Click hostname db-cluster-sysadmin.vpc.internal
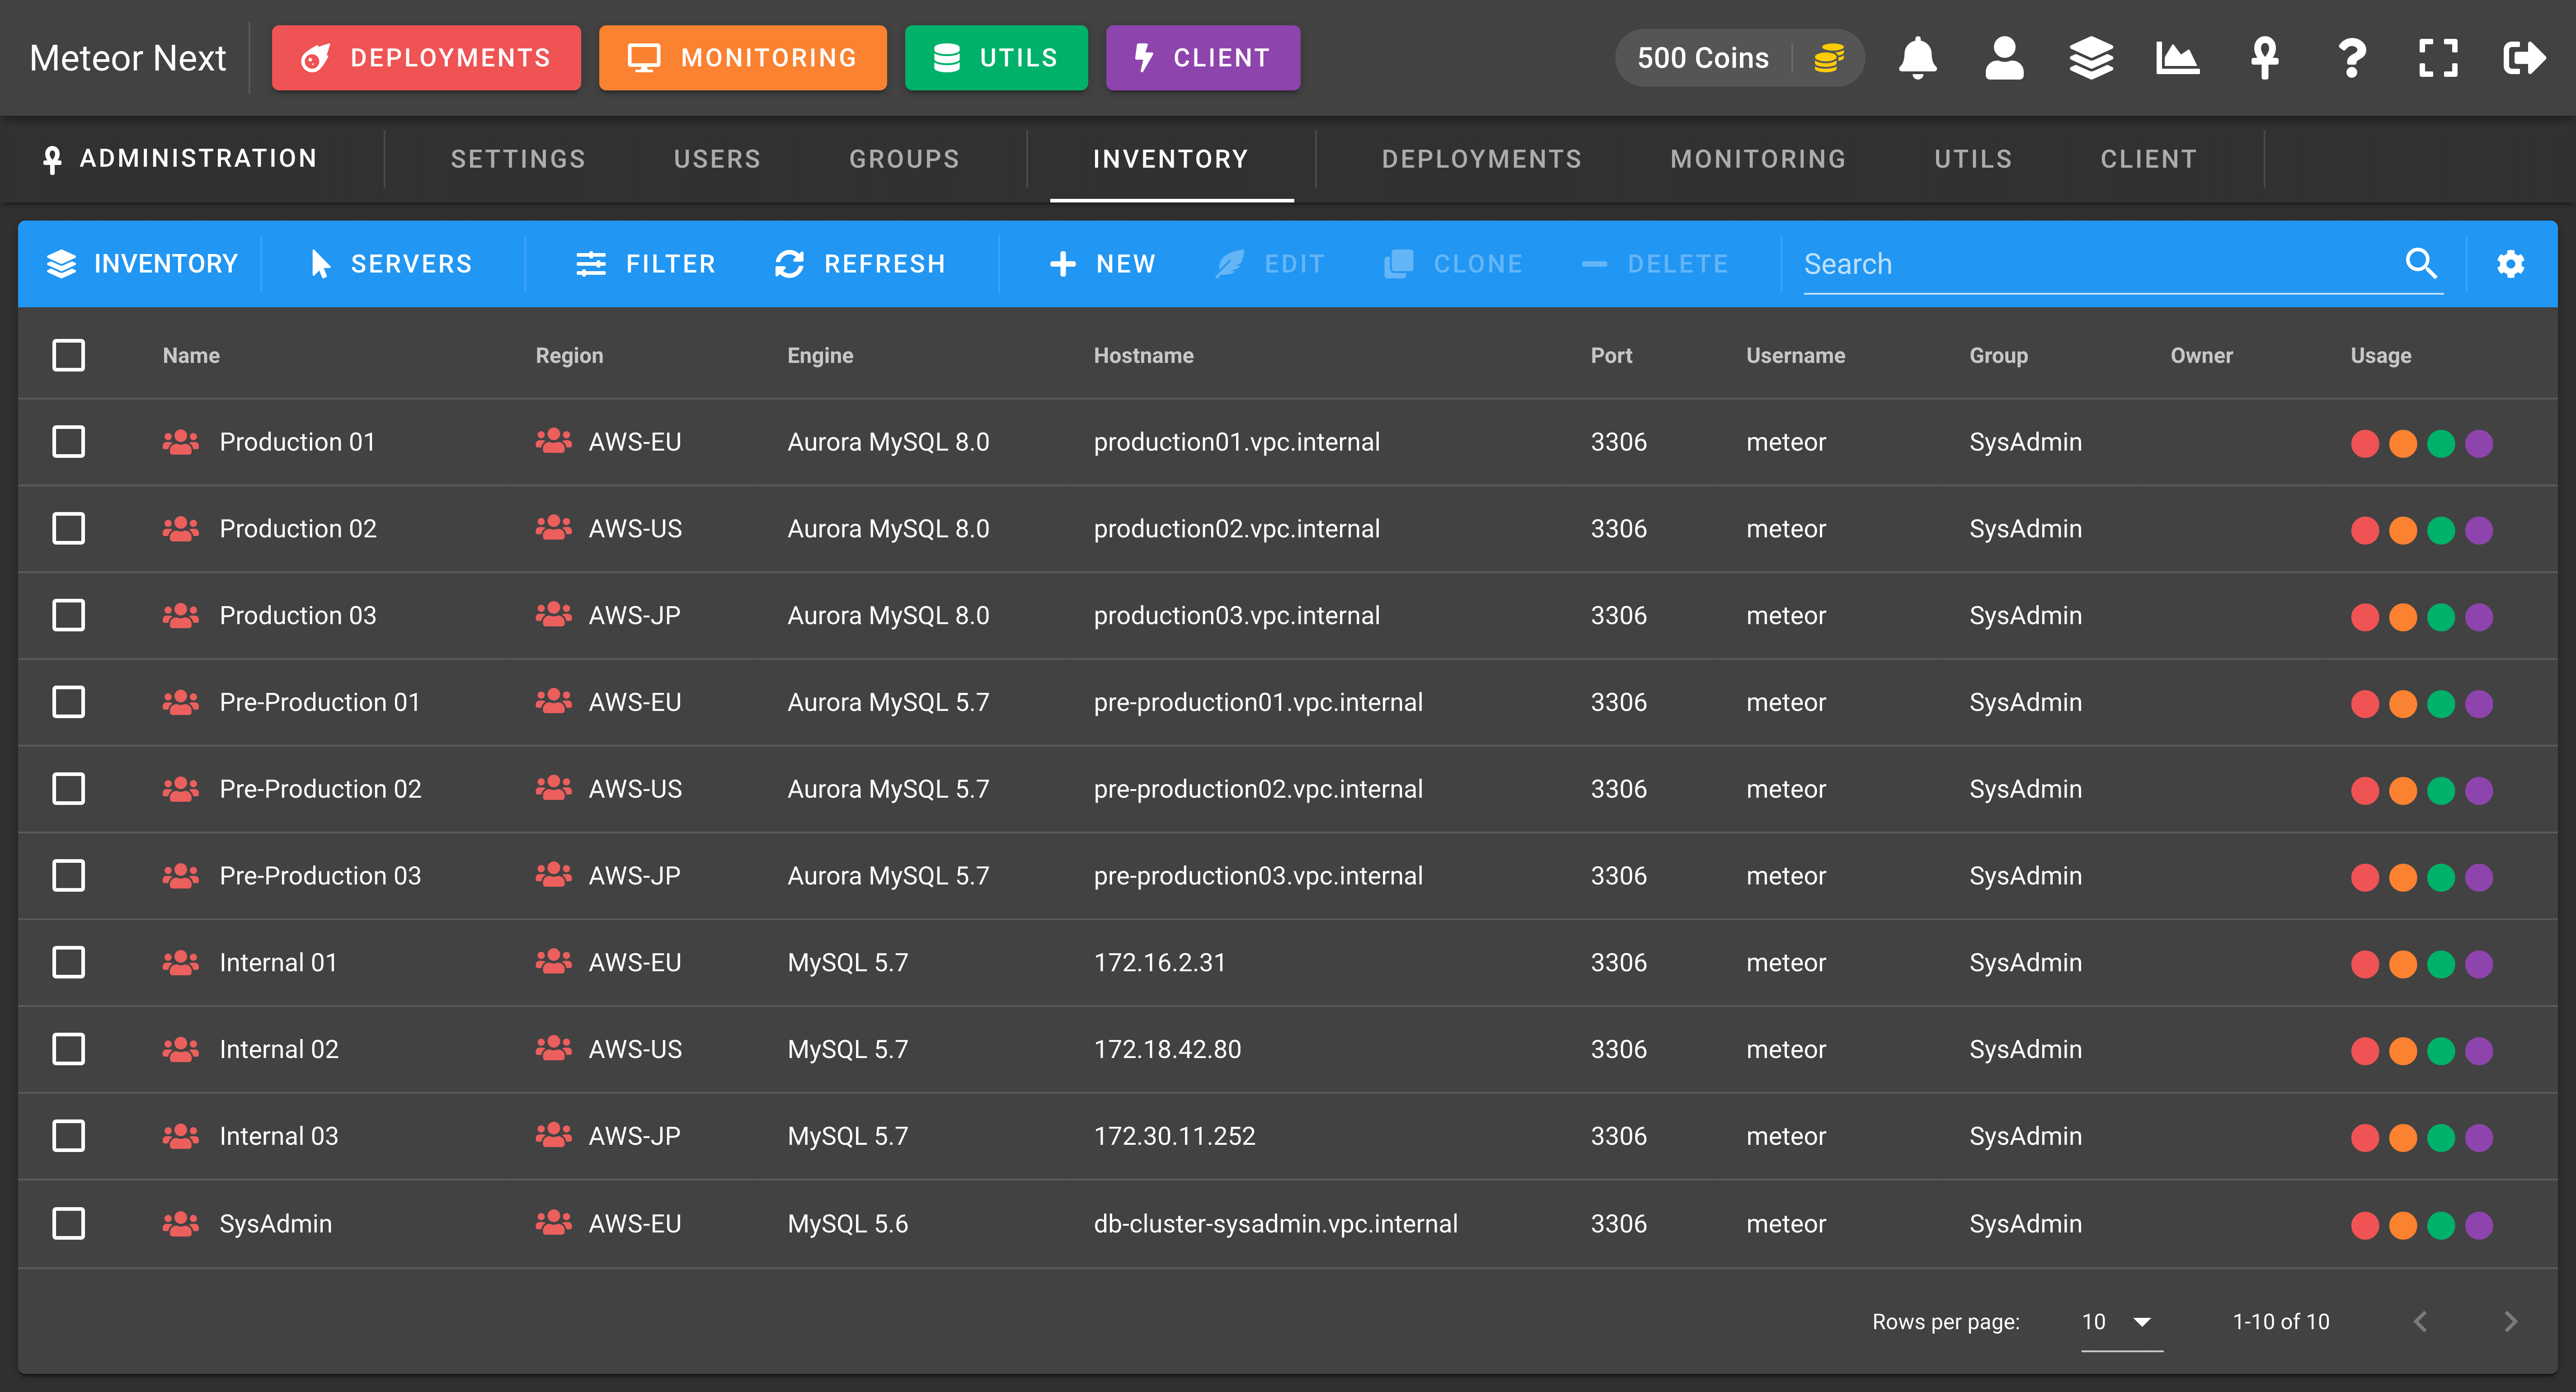Screen dimensions: 2576x1392 click(1275, 1223)
